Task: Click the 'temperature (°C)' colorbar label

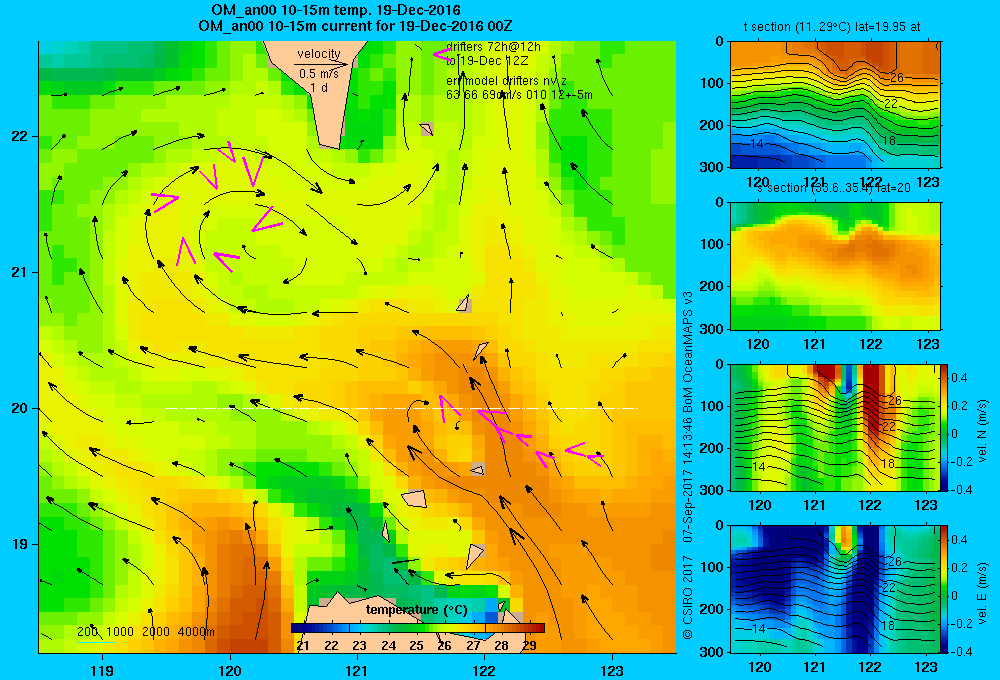Action: (416, 610)
